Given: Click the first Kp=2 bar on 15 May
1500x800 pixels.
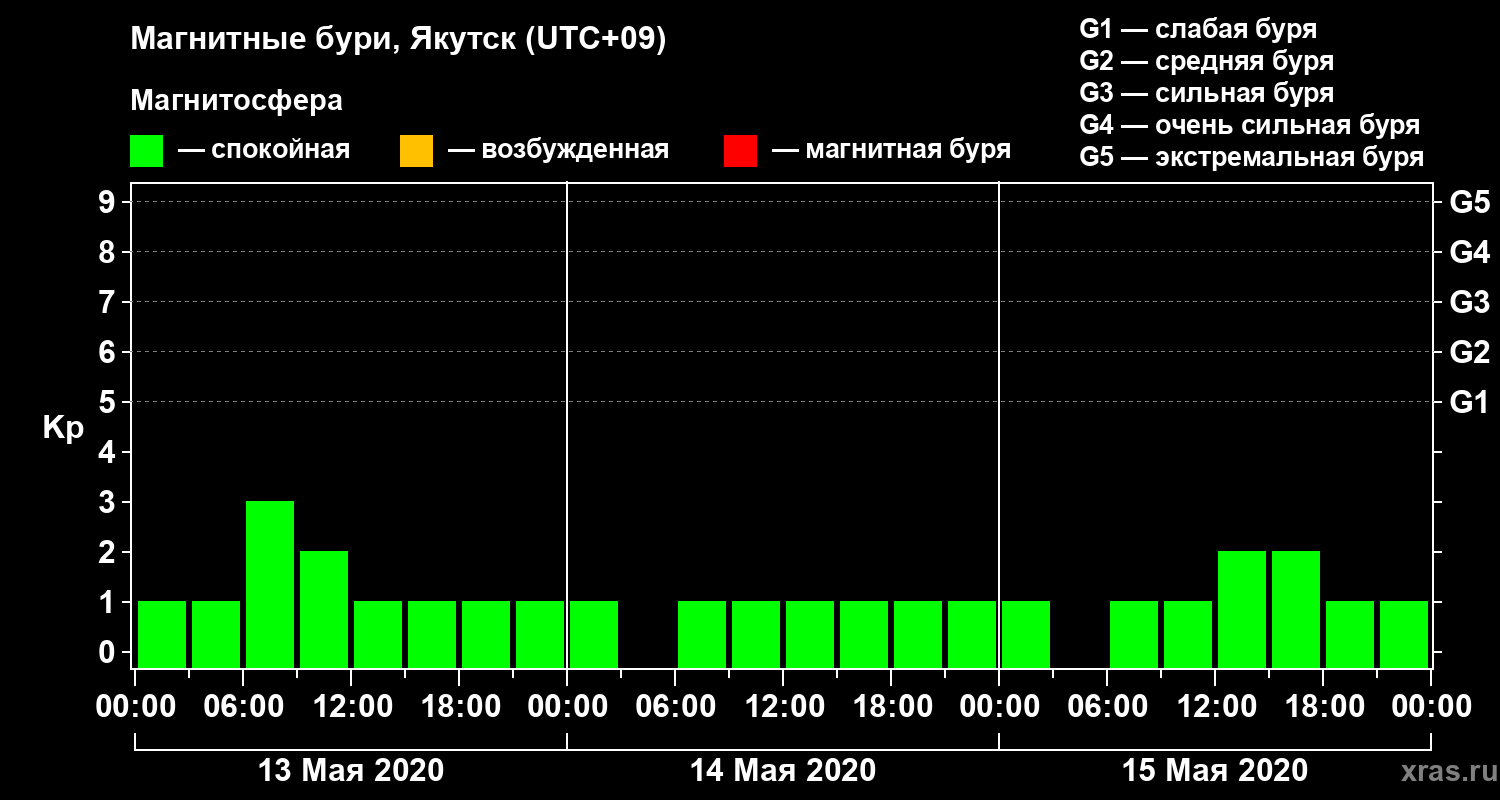Looking at the screenshot, I should (x=1242, y=609).
